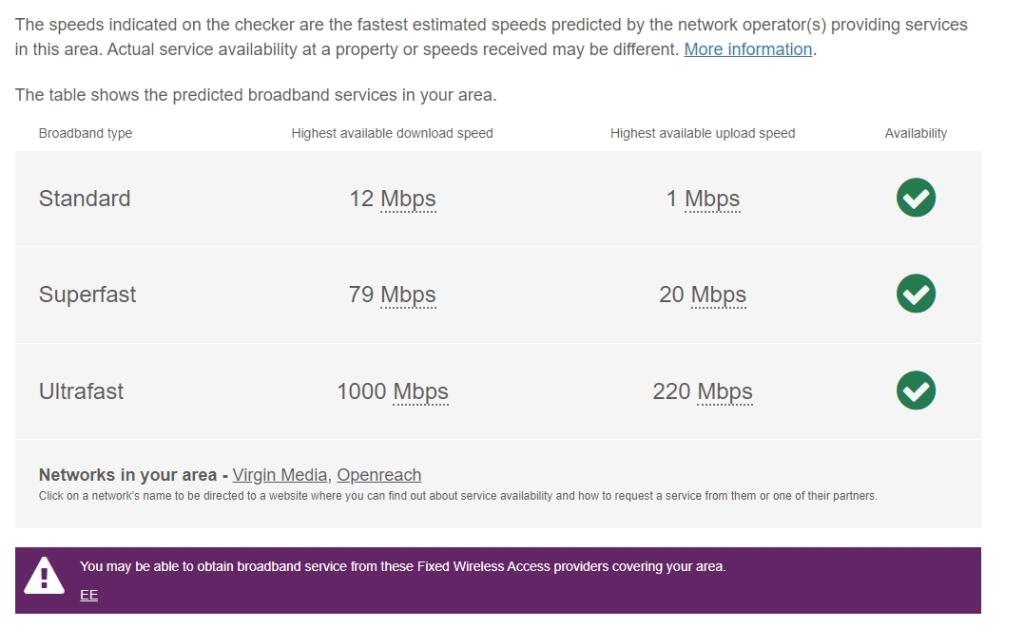The image size is (1024, 628).
Task: Click the green availability checkmark for Ultrafast broadband
Action: pos(915,391)
